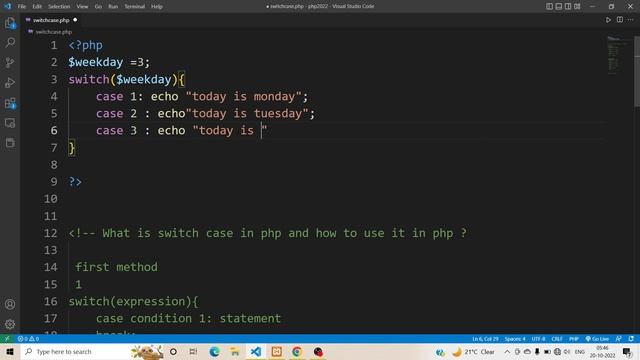Click the ENG input language indicator
This screenshot has height=360, width=640.
580,352
